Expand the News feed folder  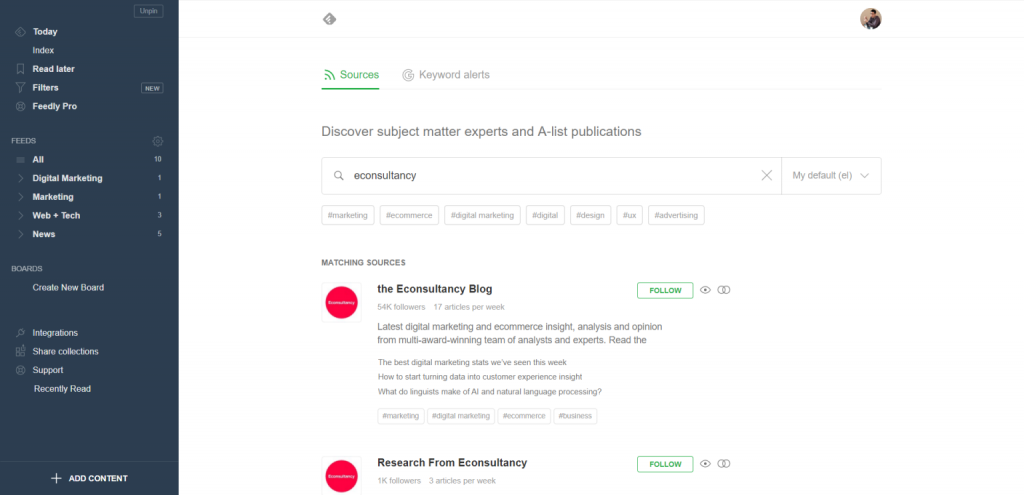pyautogui.click(x=21, y=234)
